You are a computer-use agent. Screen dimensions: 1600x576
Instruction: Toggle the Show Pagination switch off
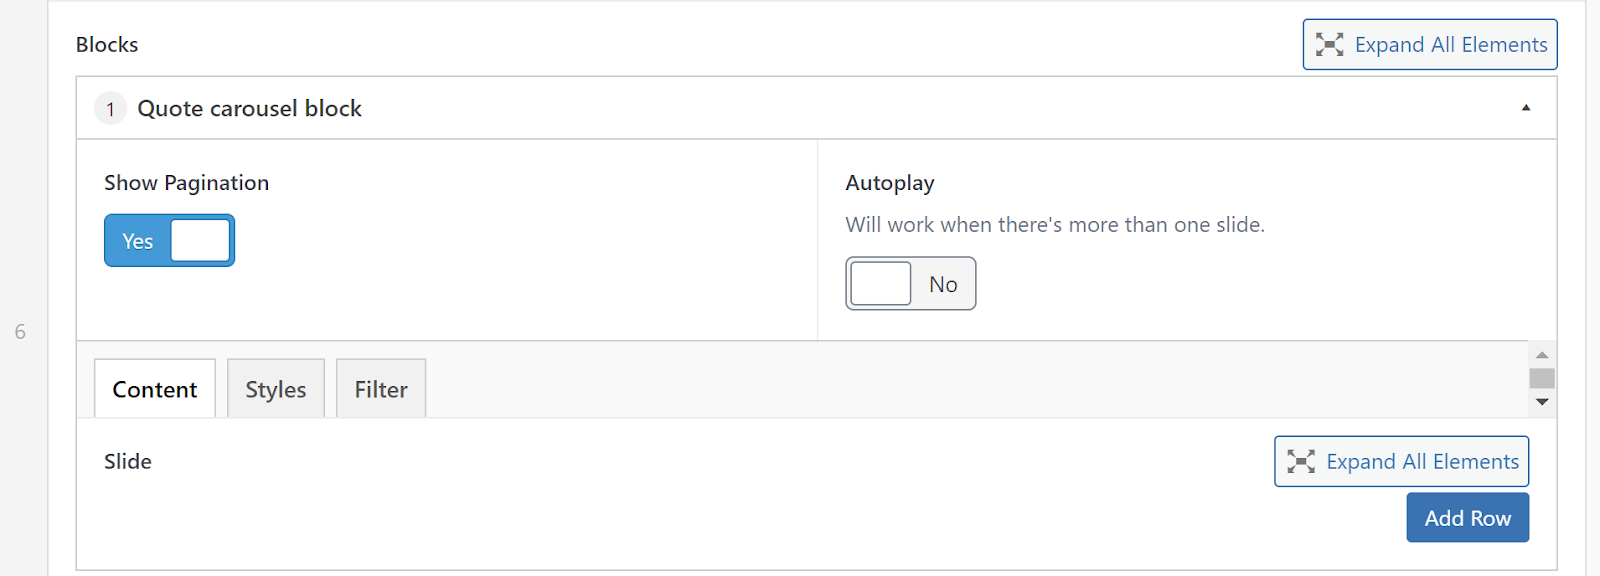click(x=170, y=240)
